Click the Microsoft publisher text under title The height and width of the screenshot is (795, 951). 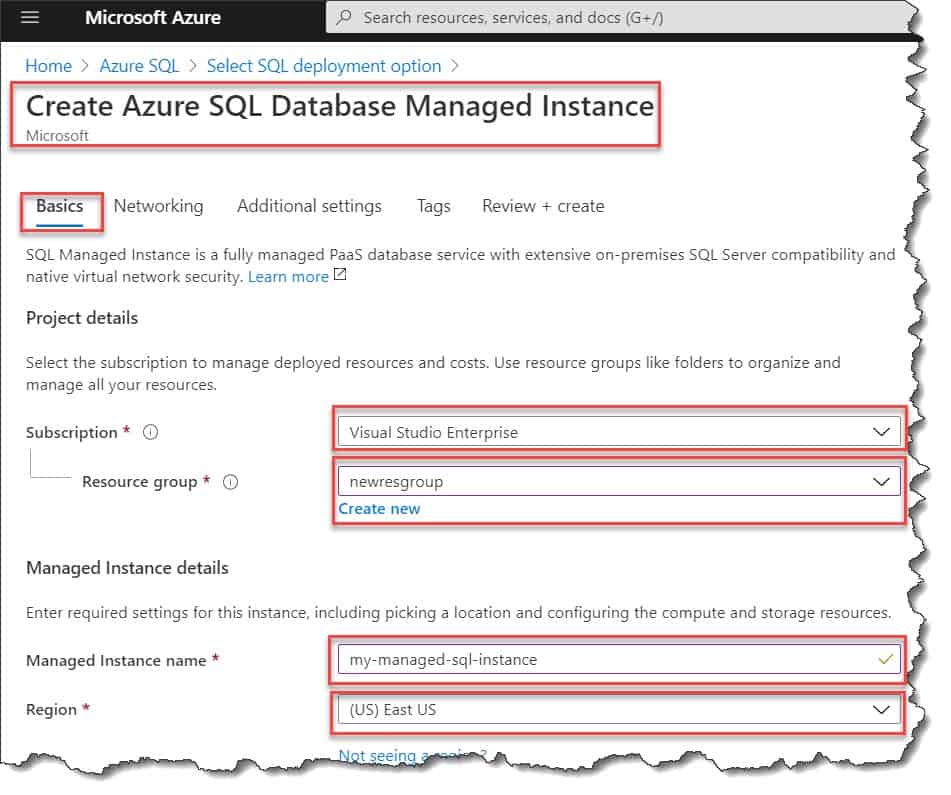click(x=57, y=136)
